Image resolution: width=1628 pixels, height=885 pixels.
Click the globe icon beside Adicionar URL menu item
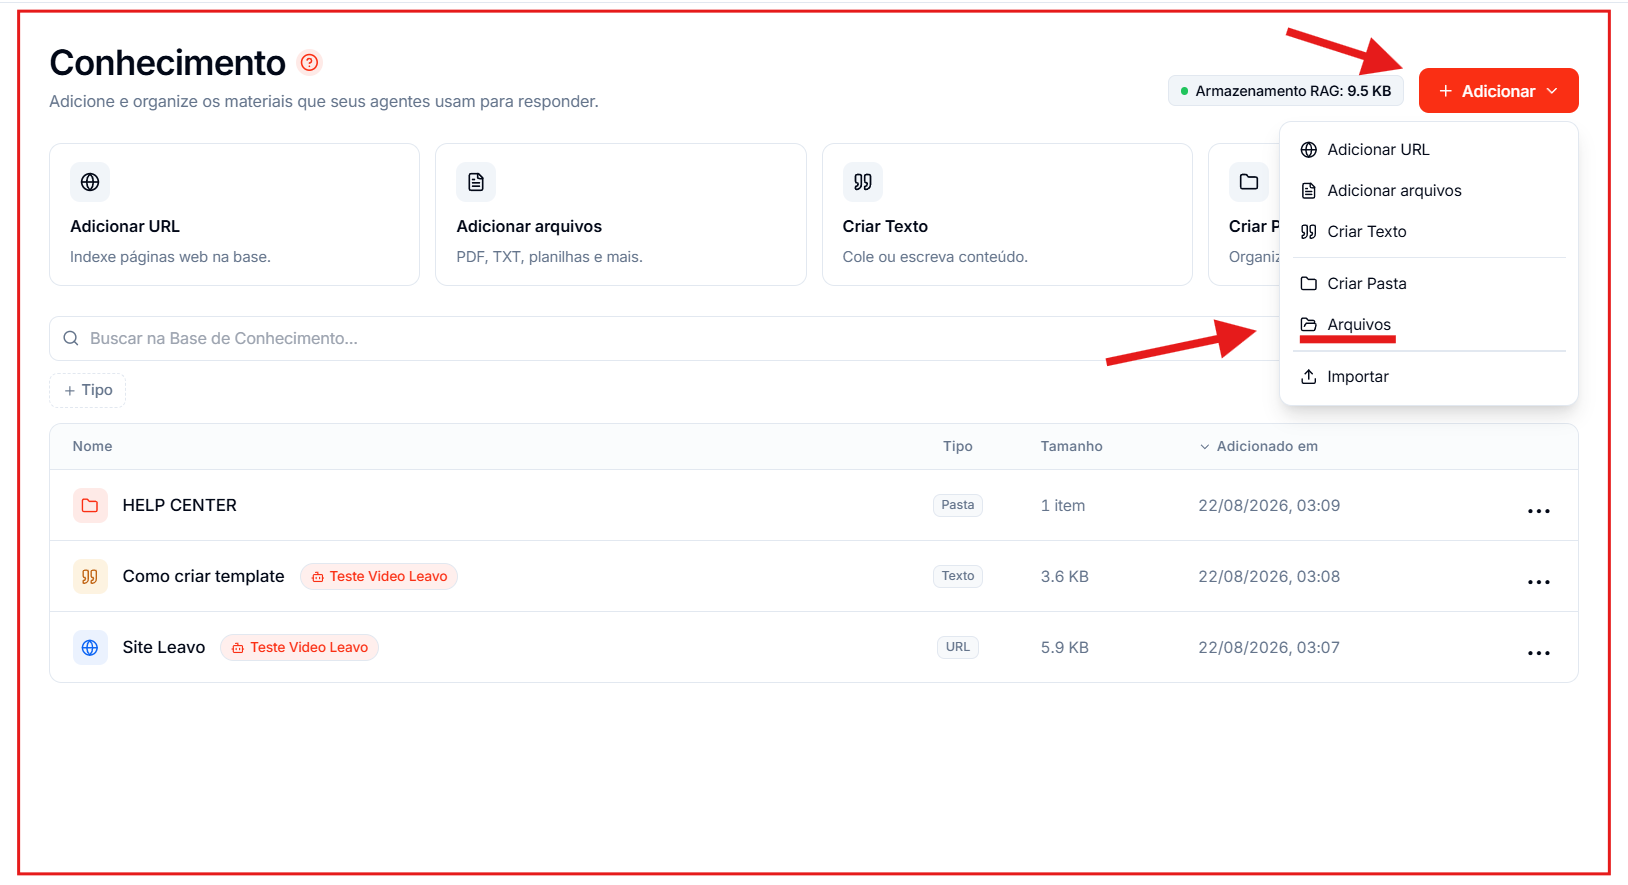(1308, 150)
